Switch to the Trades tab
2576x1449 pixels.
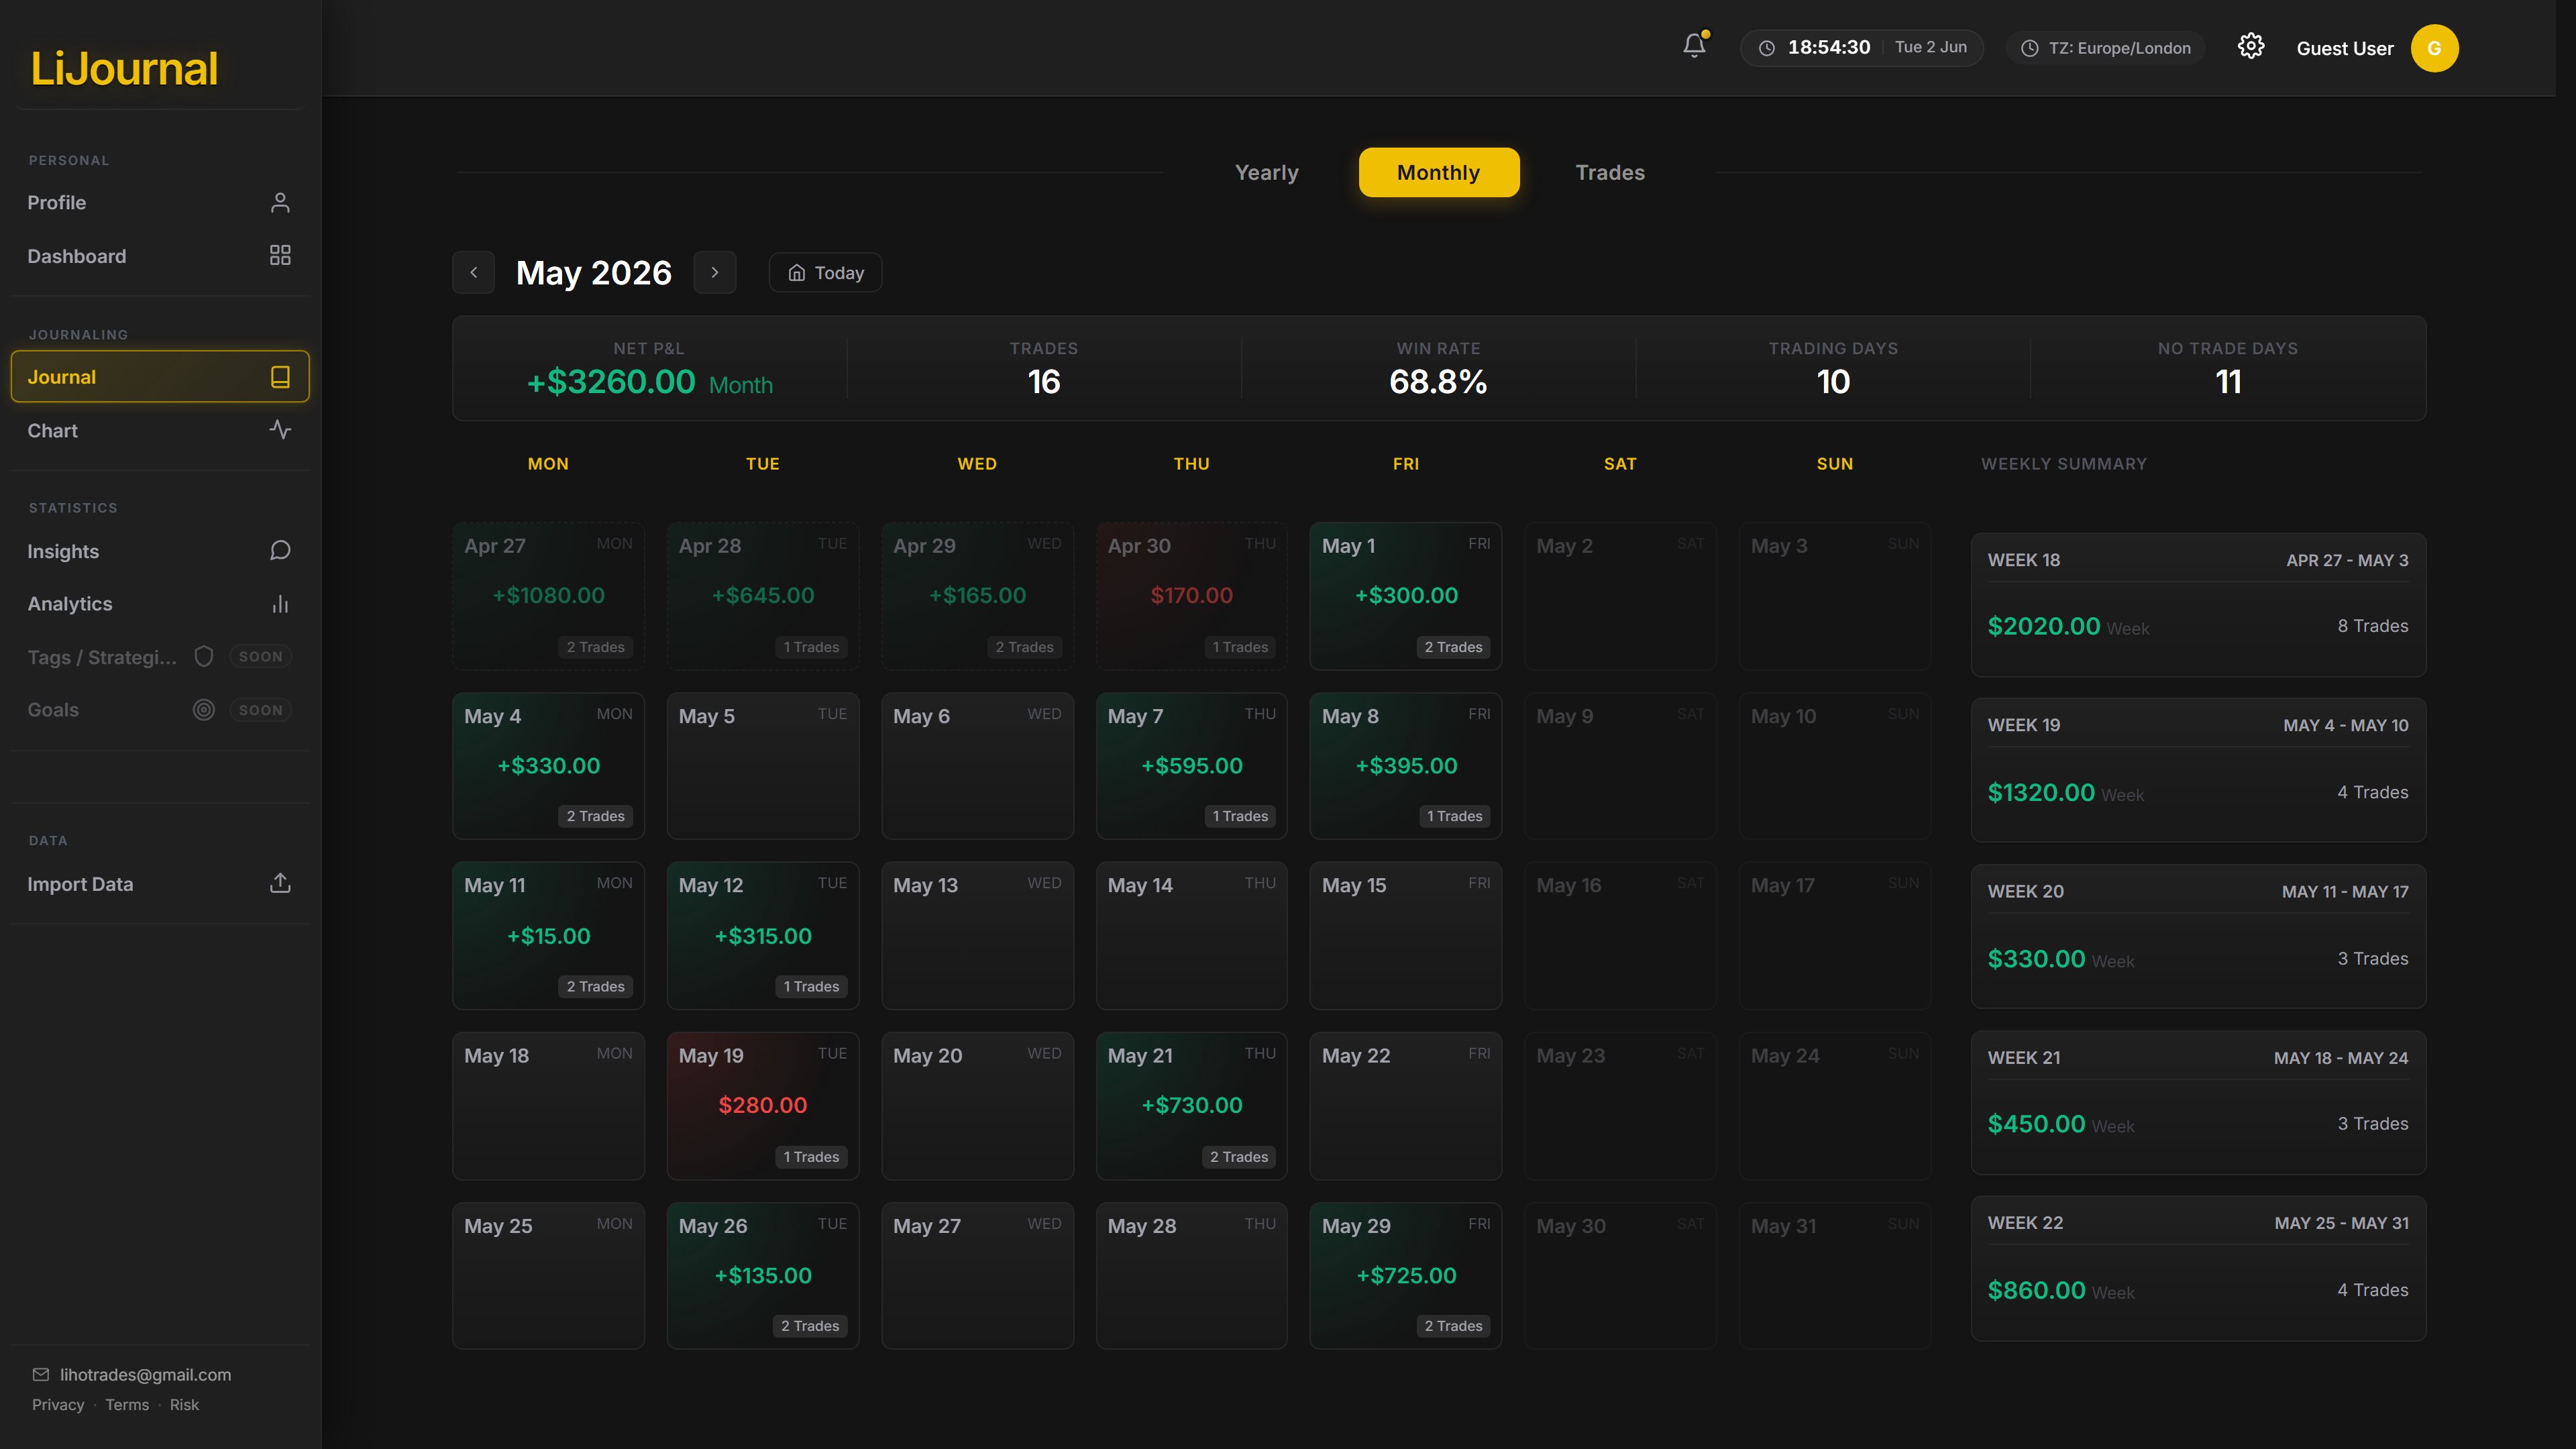pyautogui.click(x=1610, y=173)
